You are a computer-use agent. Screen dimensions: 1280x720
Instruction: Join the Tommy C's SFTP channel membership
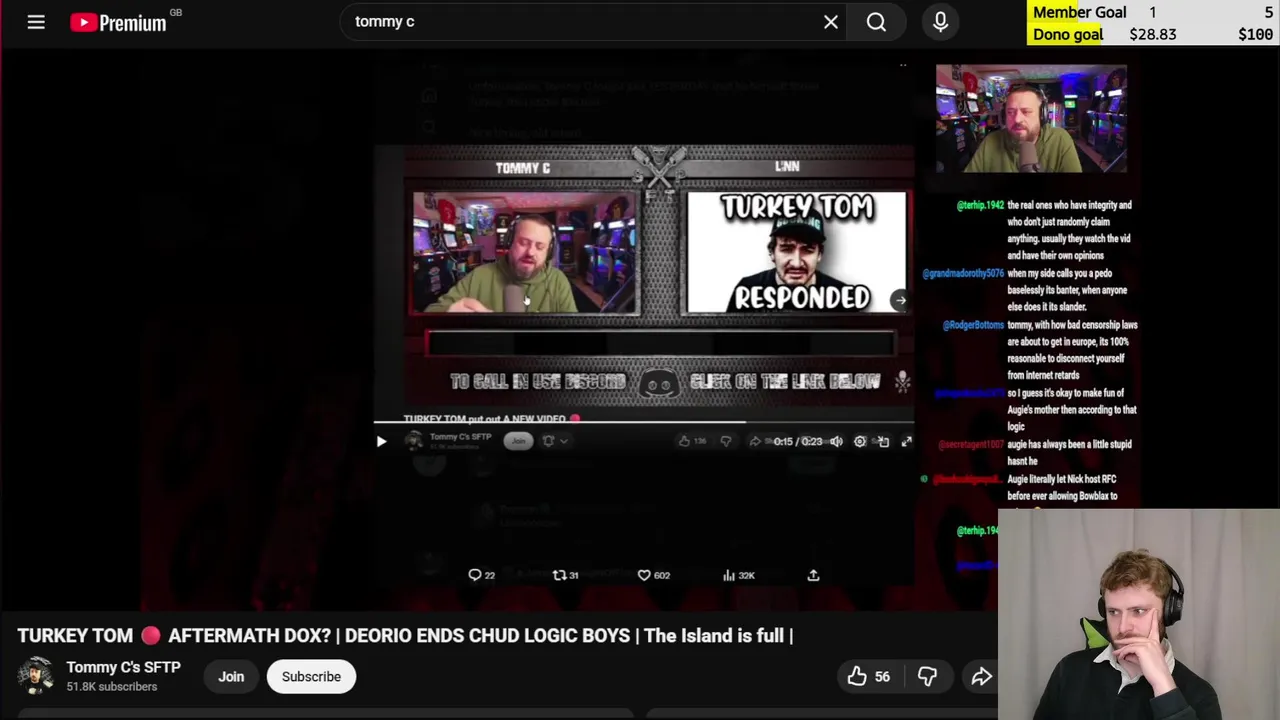click(x=231, y=677)
